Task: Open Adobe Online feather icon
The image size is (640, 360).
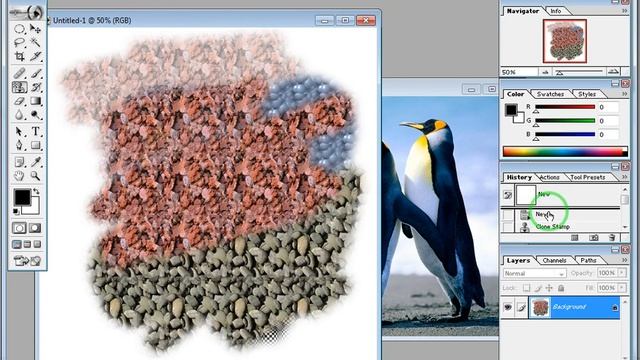Action: [27, 13]
